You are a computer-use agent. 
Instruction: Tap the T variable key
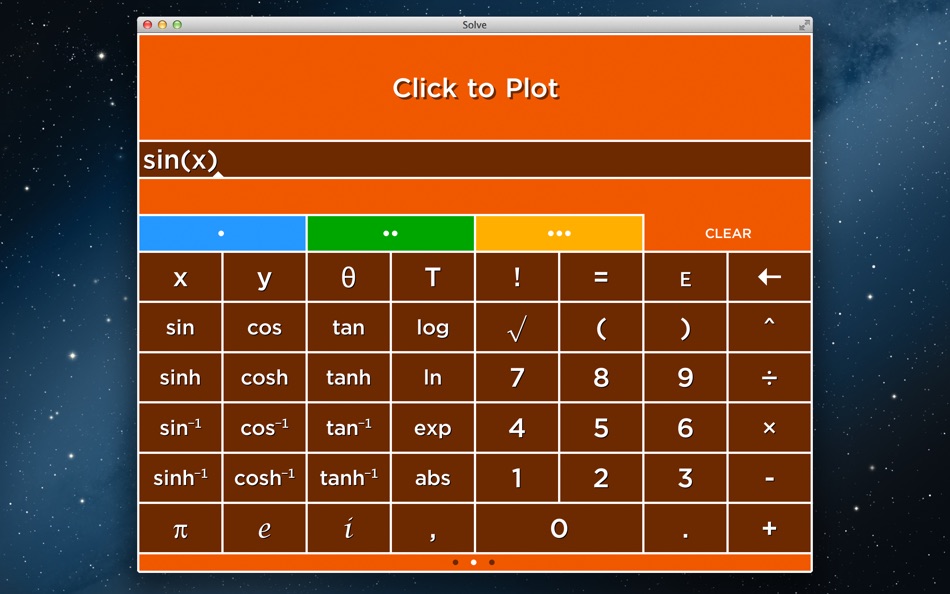click(433, 278)
